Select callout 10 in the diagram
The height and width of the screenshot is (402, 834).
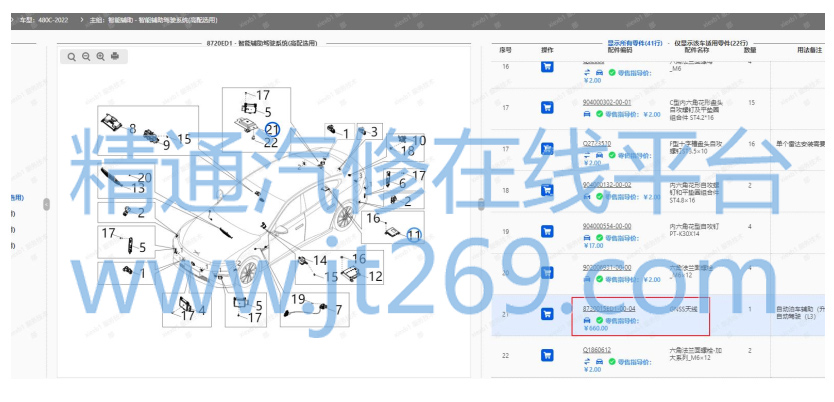pos(419,141)
